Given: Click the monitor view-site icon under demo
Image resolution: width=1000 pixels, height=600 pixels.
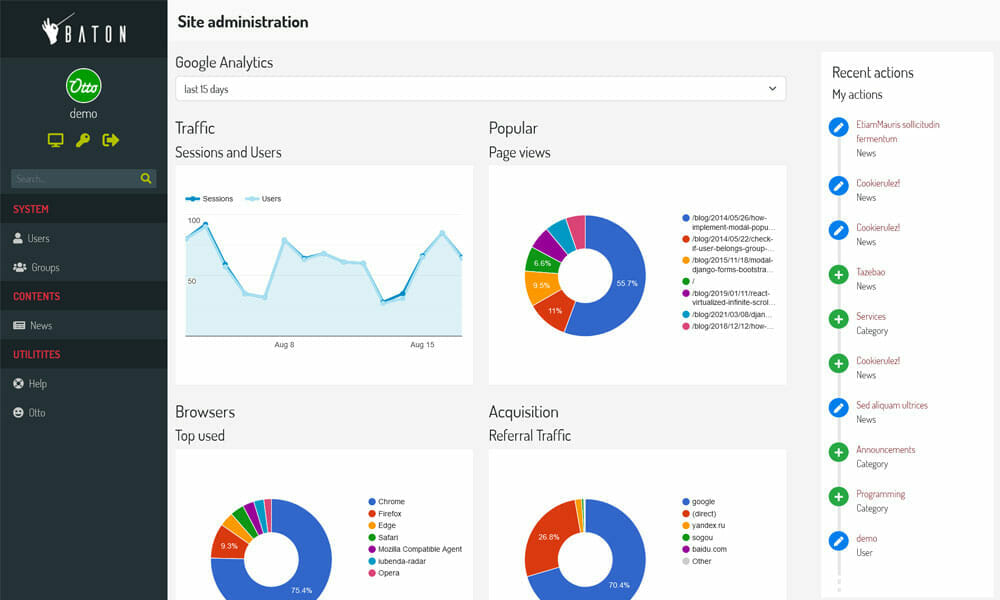Looking at the screenshot, I should point(56,140).
